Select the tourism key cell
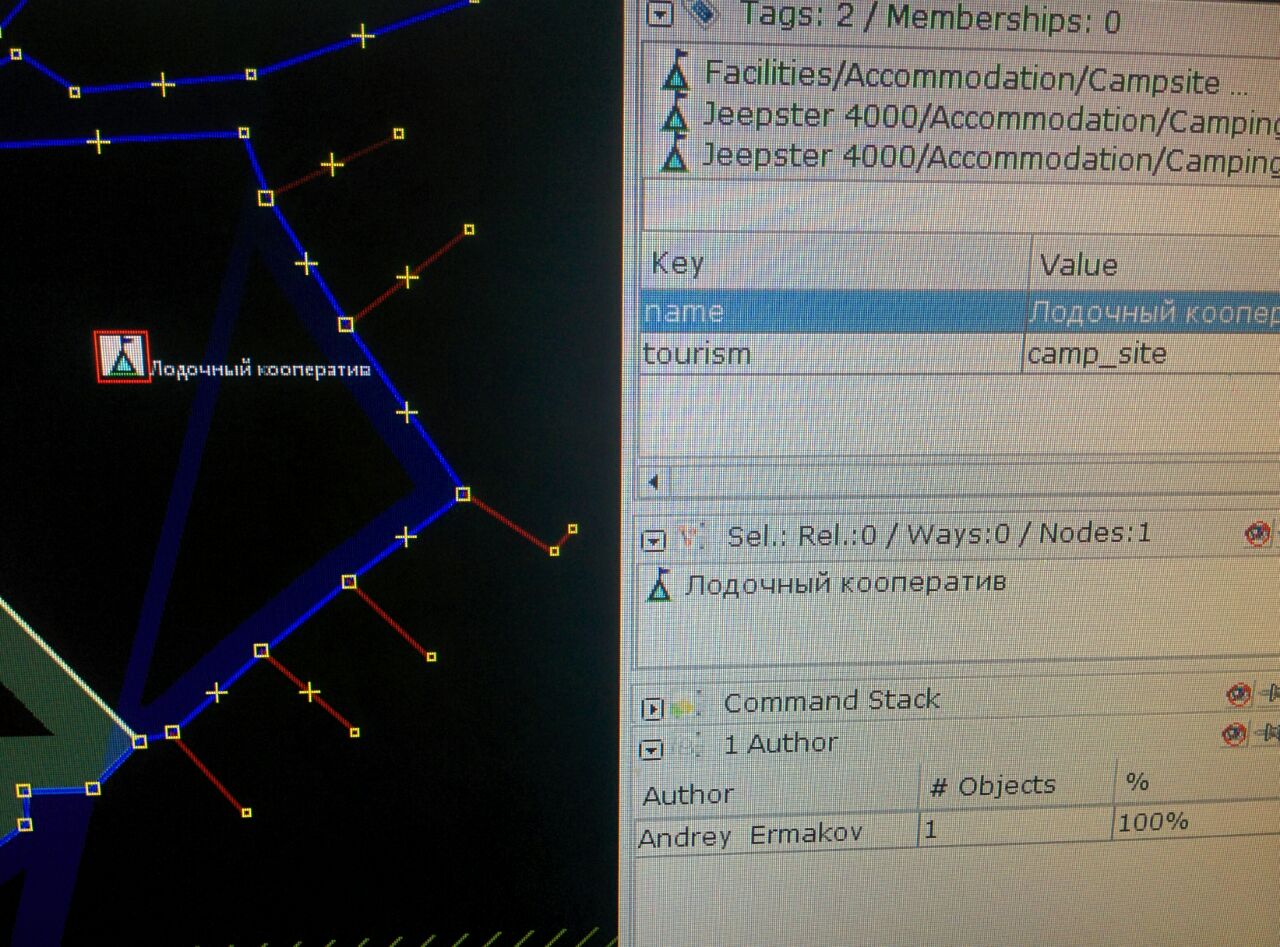1280x947 pixels. click(832, 354)
